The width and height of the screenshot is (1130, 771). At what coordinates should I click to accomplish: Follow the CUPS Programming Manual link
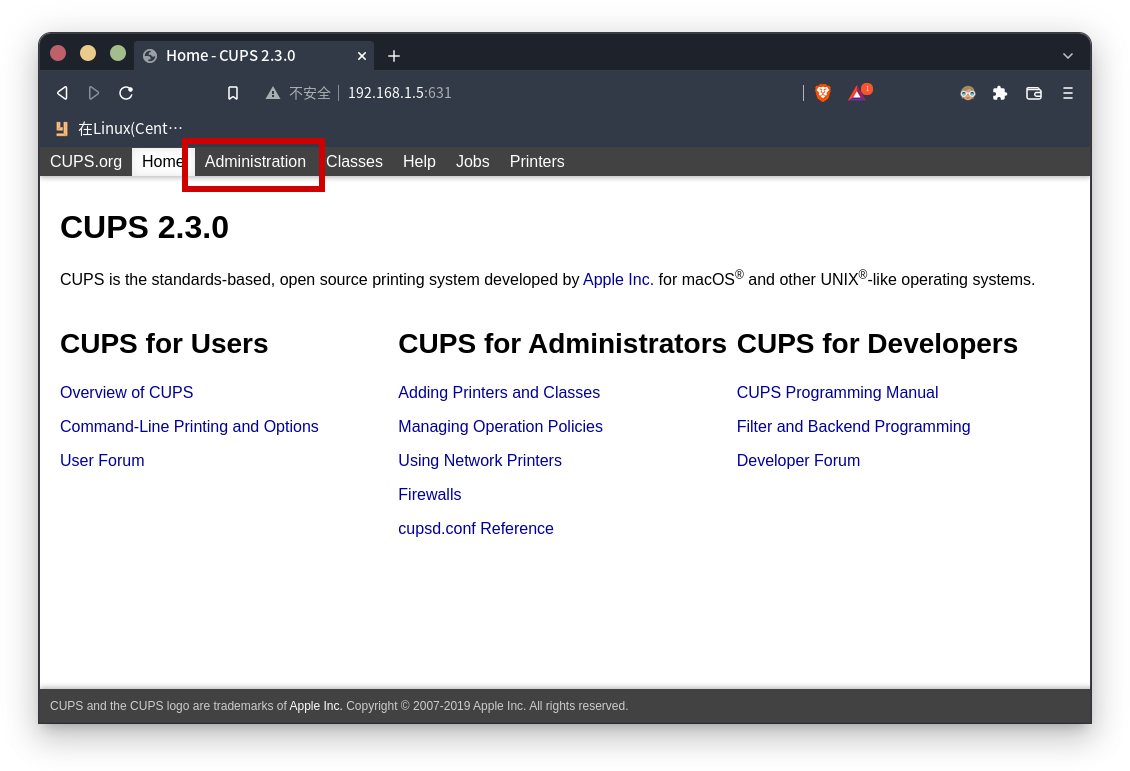(837, 393)
